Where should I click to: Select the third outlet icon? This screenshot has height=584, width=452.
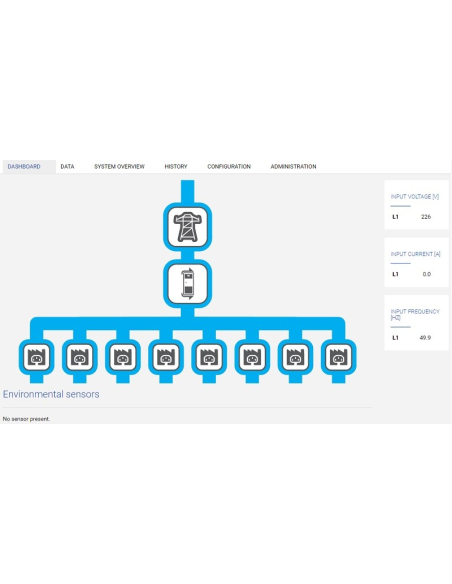click(123, 357)
